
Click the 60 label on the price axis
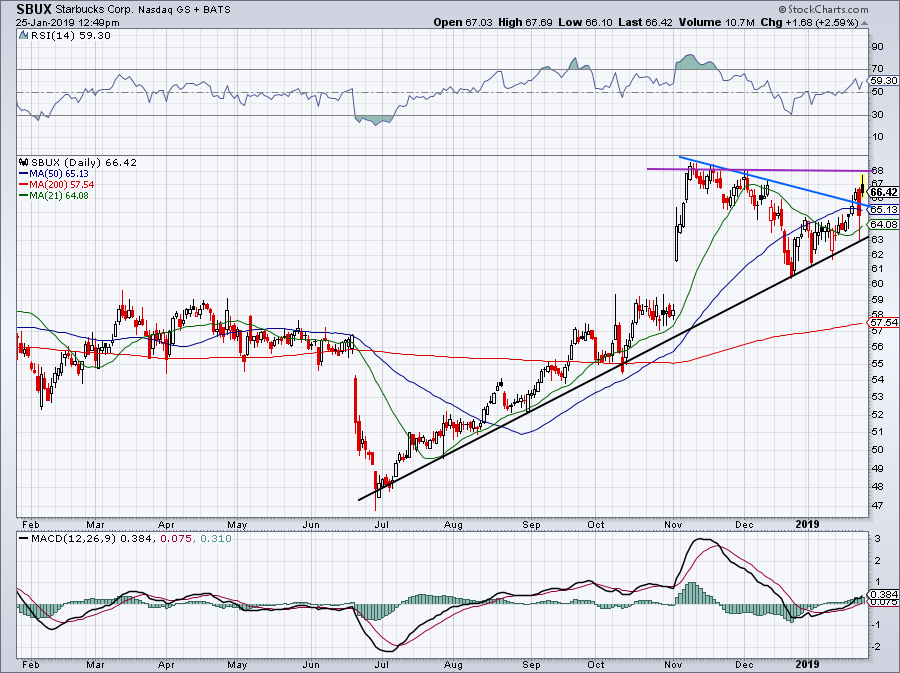pos(877,284)
